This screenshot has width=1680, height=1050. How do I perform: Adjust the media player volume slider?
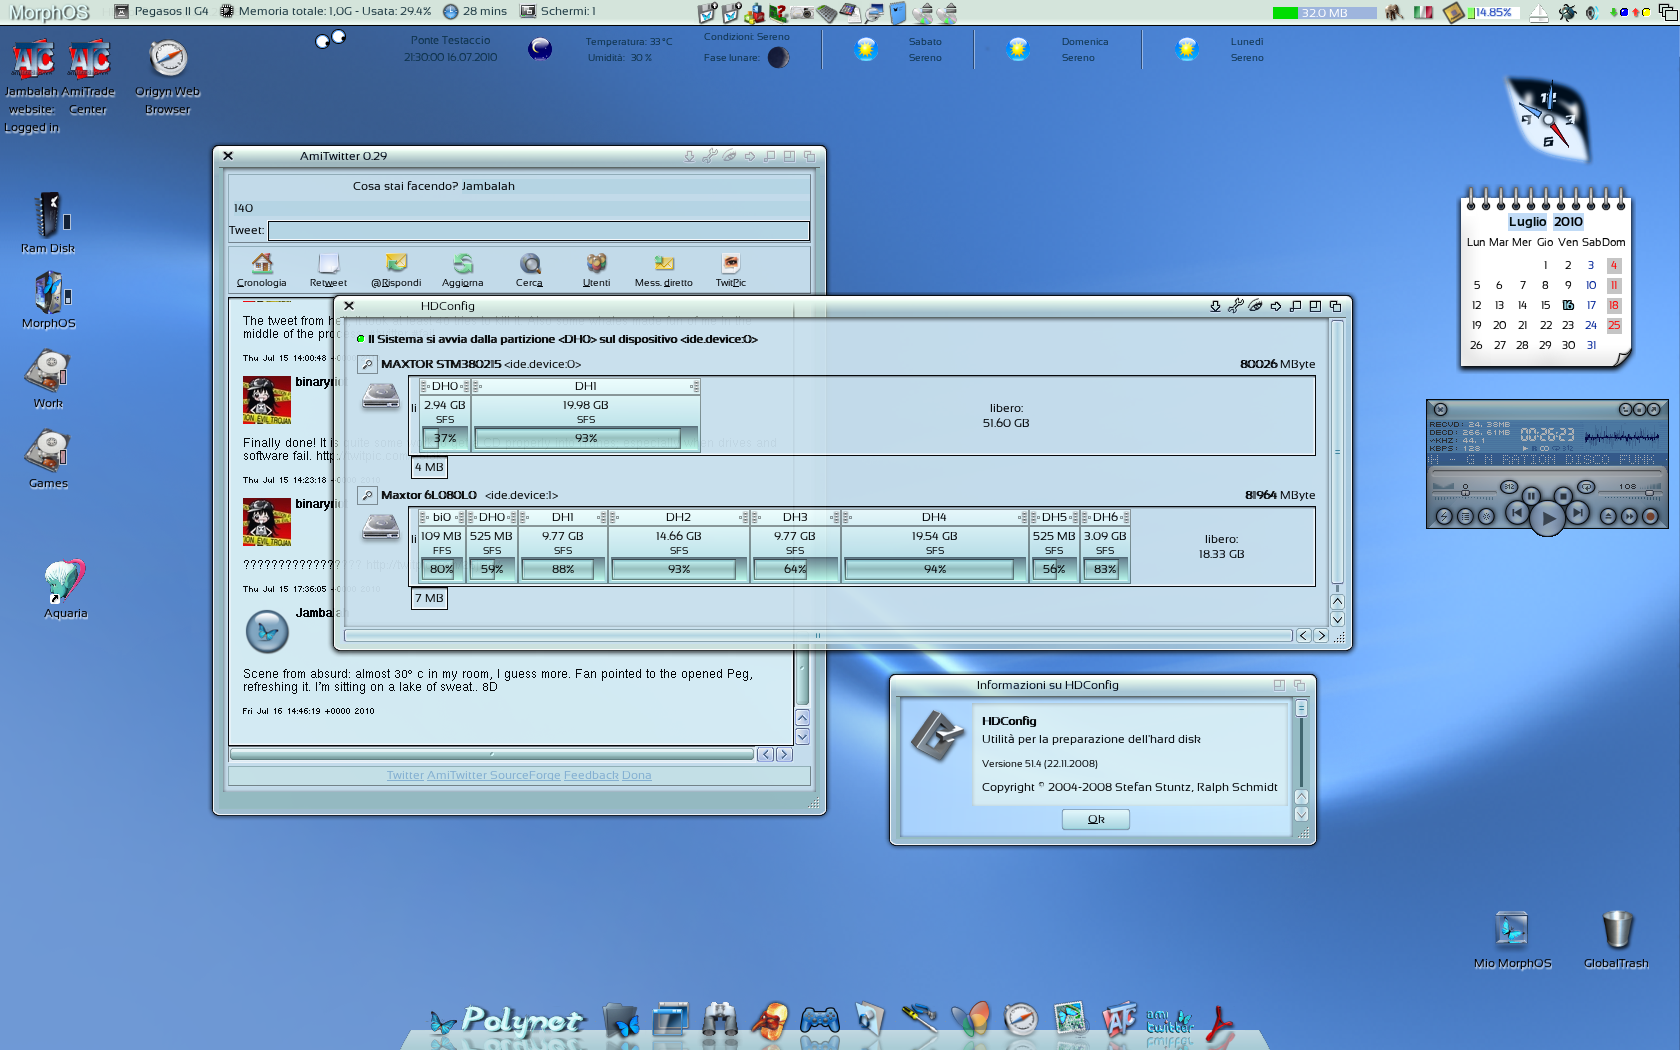[1648, 492]
